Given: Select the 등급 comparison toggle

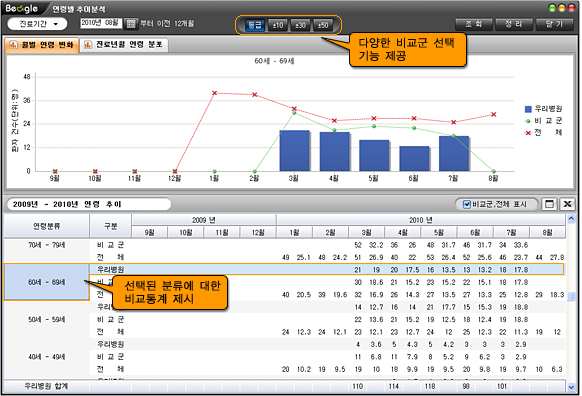Looking at the screenshot, I should (x=255, y=25).
